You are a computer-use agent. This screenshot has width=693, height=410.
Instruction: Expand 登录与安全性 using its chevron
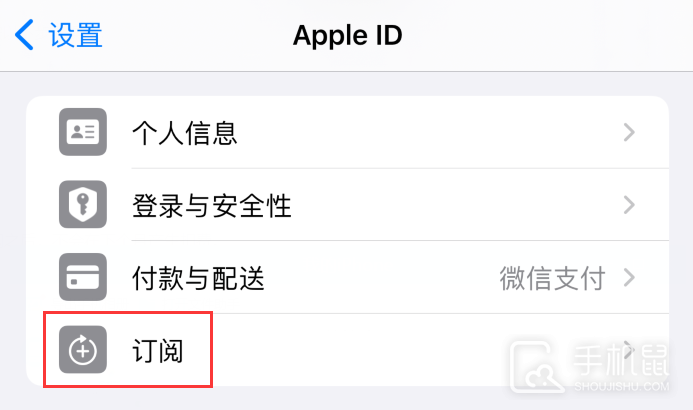[x=629, y=205]
